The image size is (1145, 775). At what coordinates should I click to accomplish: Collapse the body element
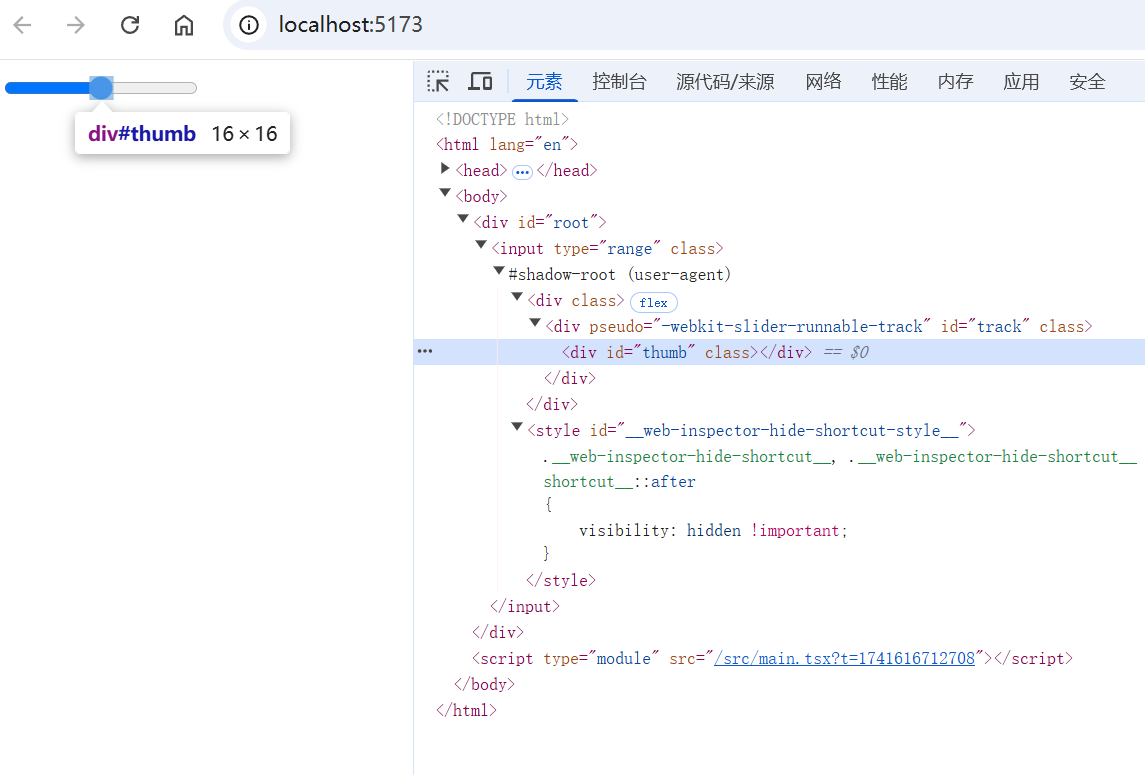(x=445, y=193)
